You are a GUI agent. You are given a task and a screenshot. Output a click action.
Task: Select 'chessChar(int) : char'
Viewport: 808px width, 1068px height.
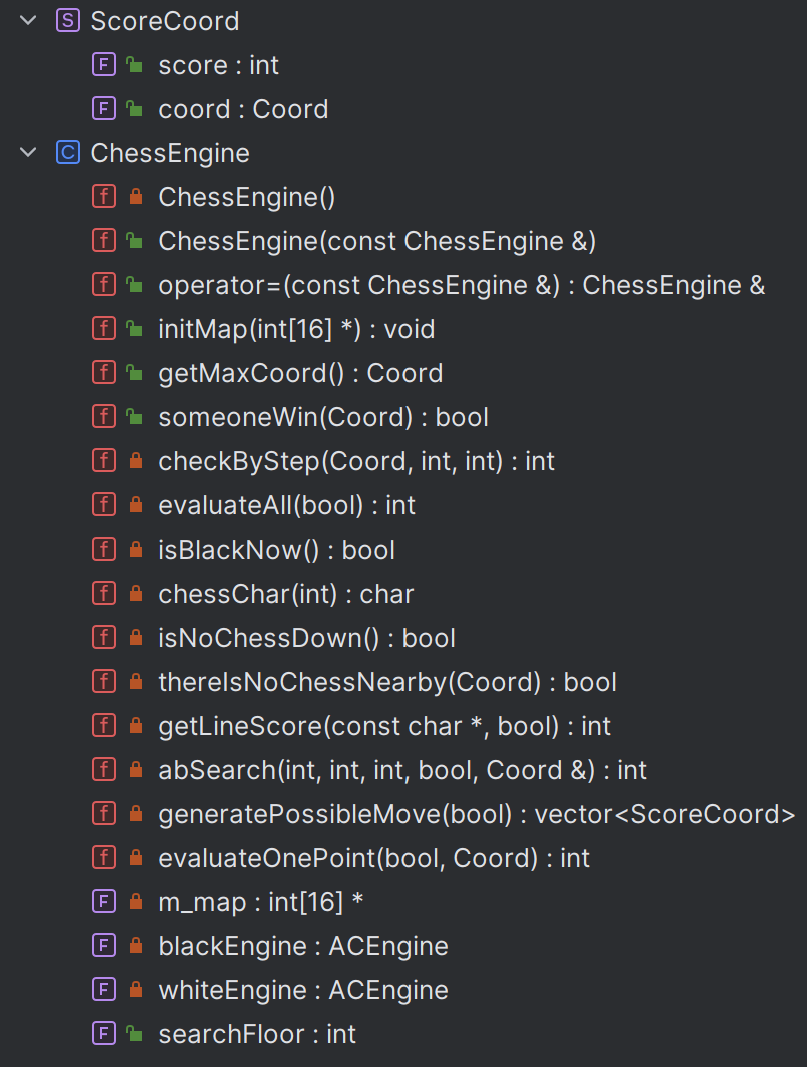click(x=286, y=594)
